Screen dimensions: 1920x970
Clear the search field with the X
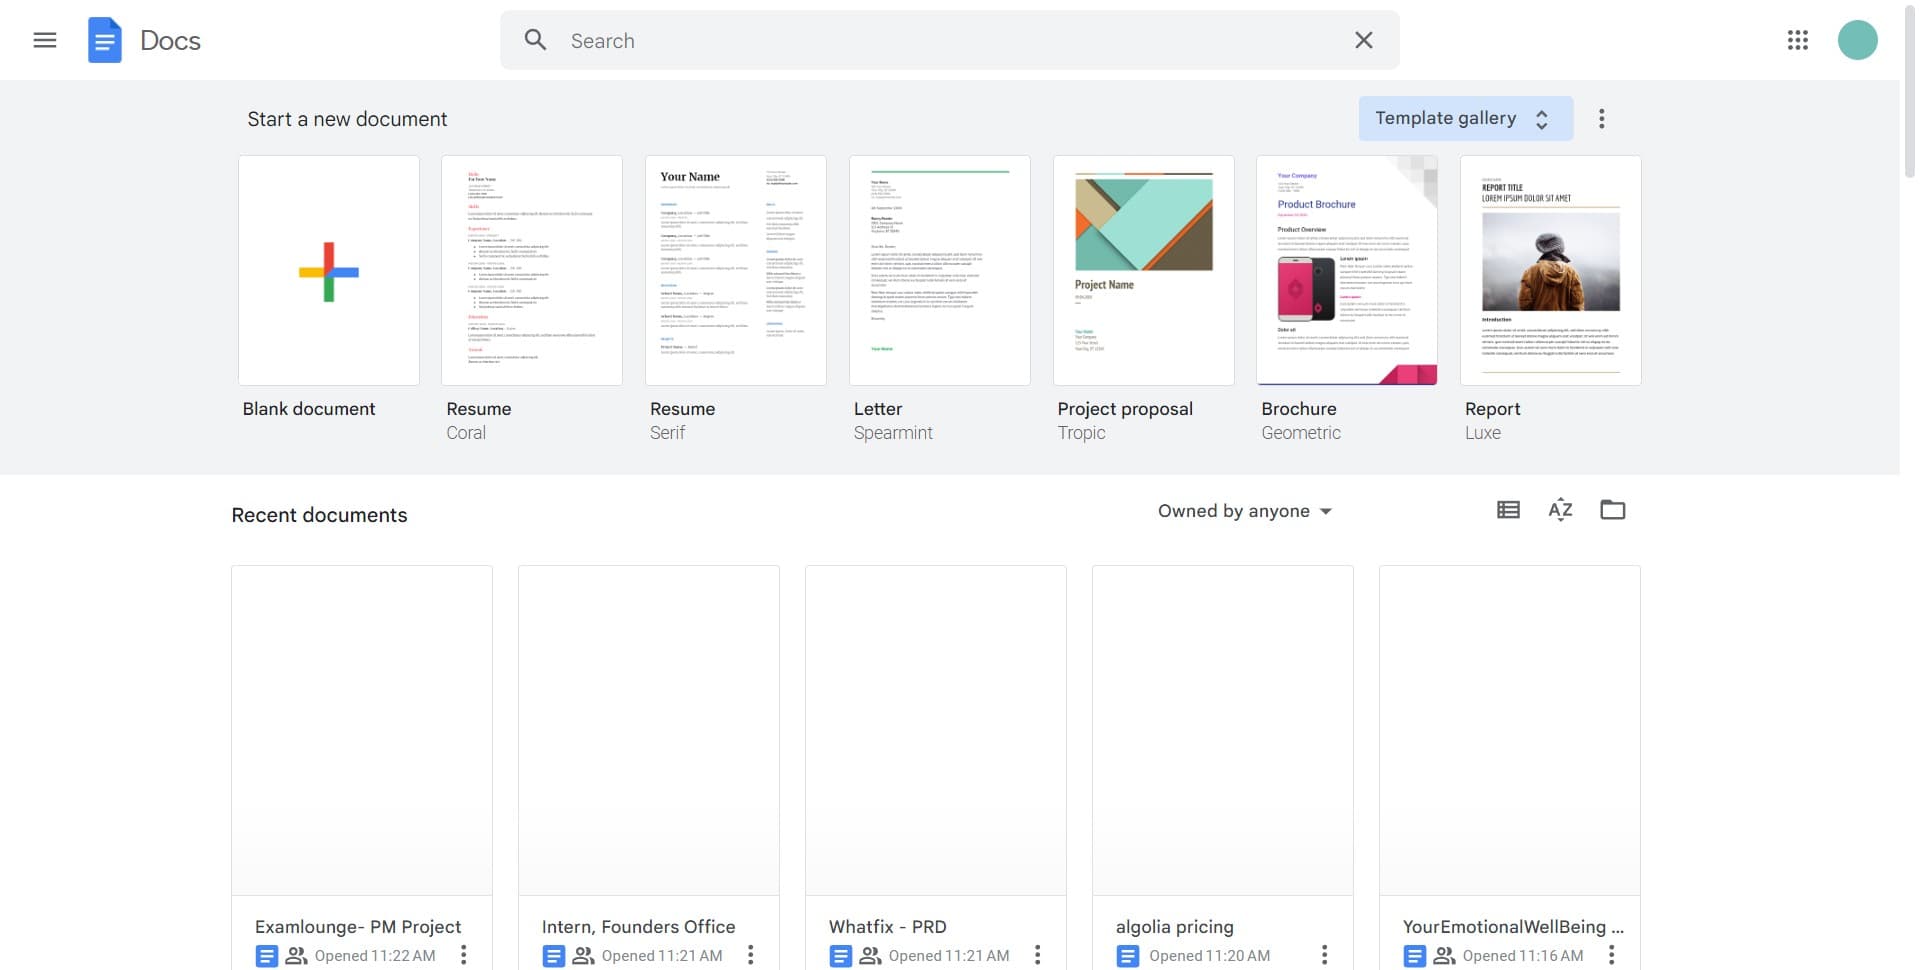click(1362, 40)
